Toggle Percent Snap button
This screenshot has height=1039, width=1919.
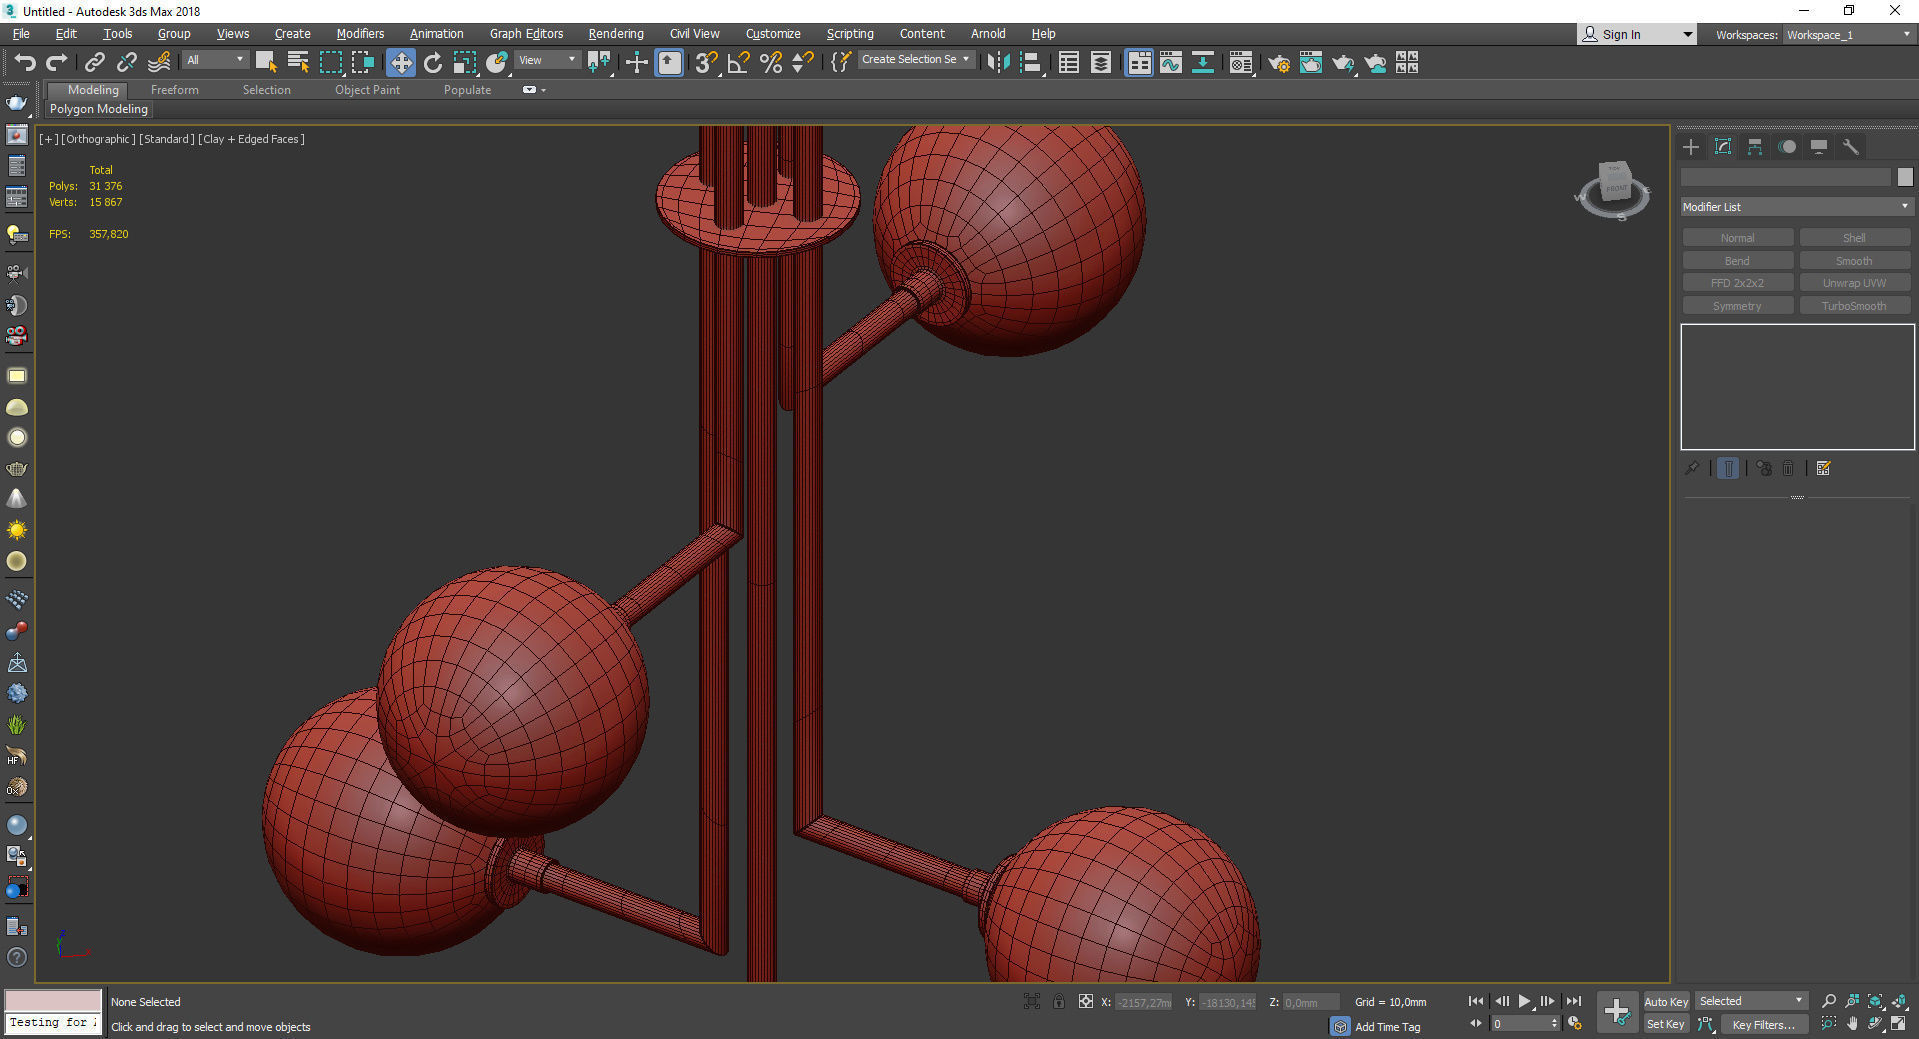(770, 63)
